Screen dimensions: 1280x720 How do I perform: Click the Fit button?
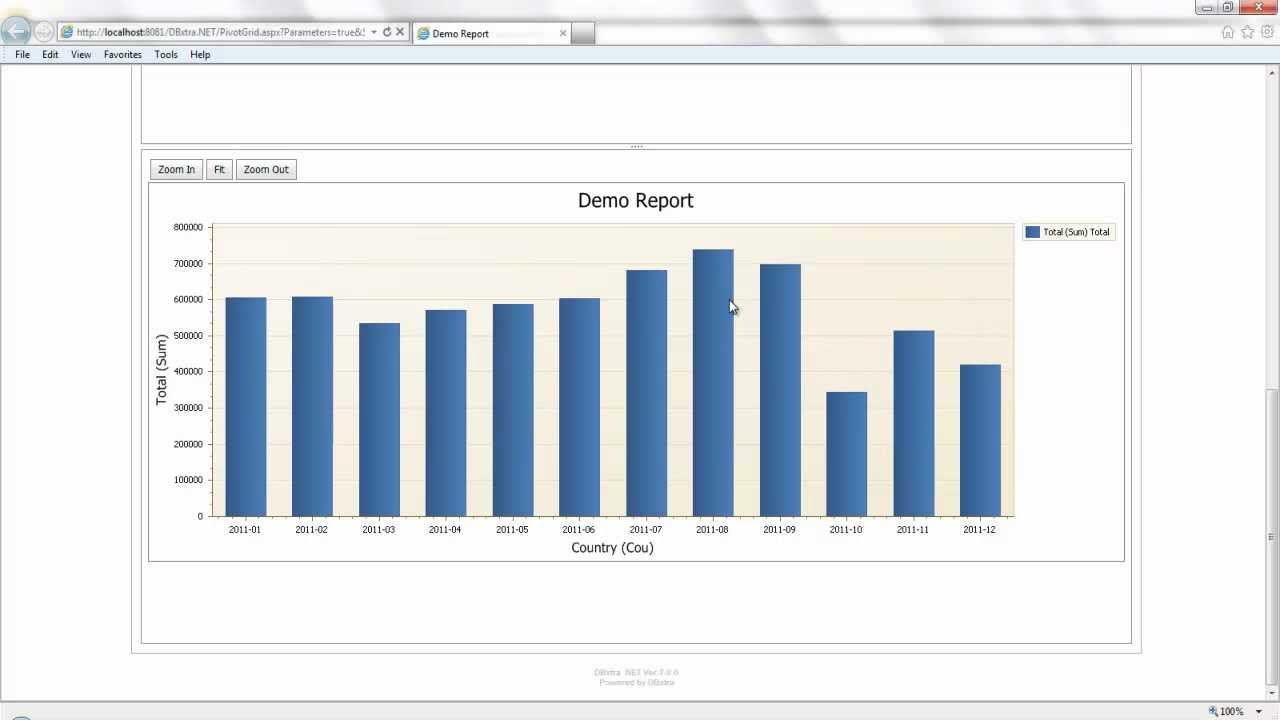pyautogui.click(x=219, y=169)
